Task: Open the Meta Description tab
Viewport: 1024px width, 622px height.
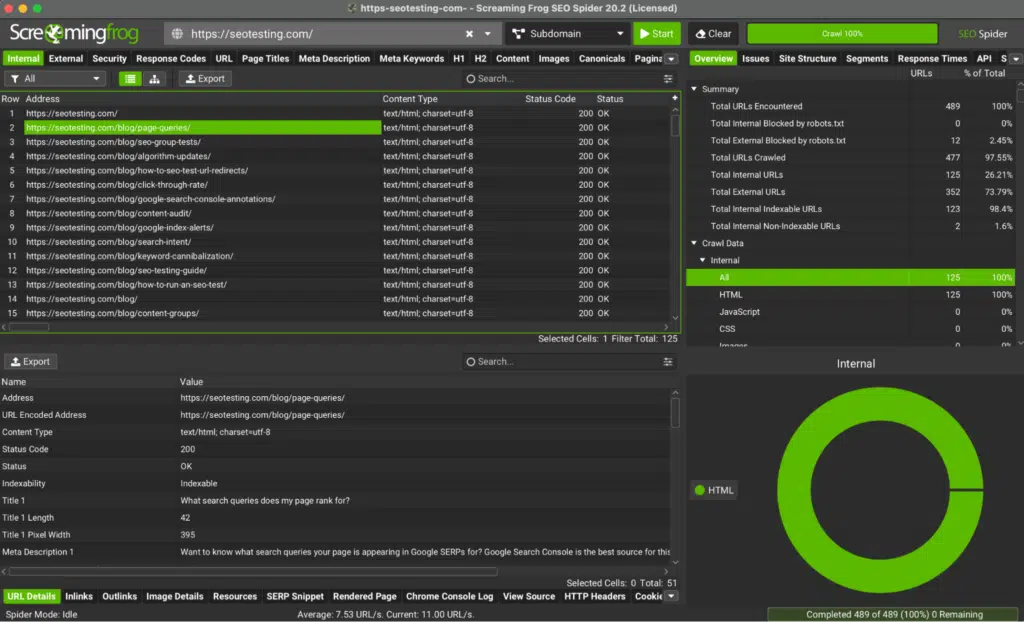Action: tap(334, 58)
